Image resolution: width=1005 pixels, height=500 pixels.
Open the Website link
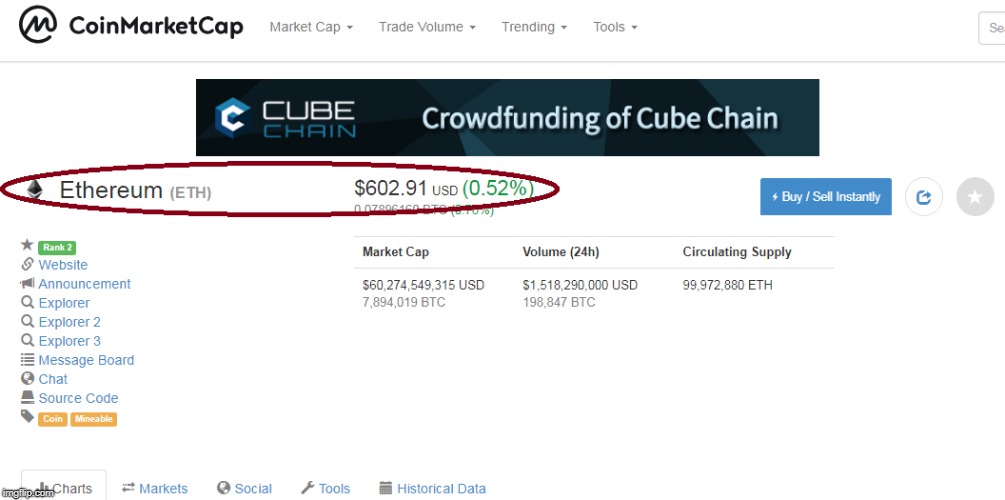[x=63, y=265]
